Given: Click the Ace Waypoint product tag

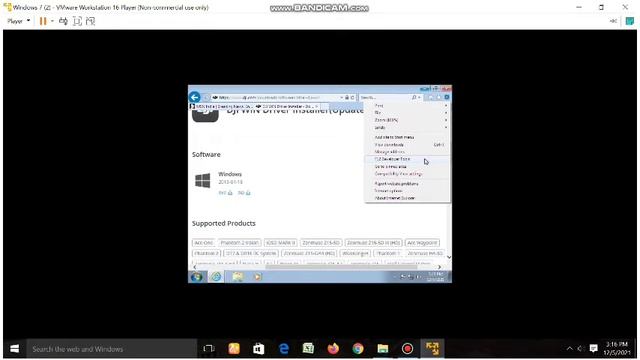Looking at the screenshot, I should tap(422, 243).
